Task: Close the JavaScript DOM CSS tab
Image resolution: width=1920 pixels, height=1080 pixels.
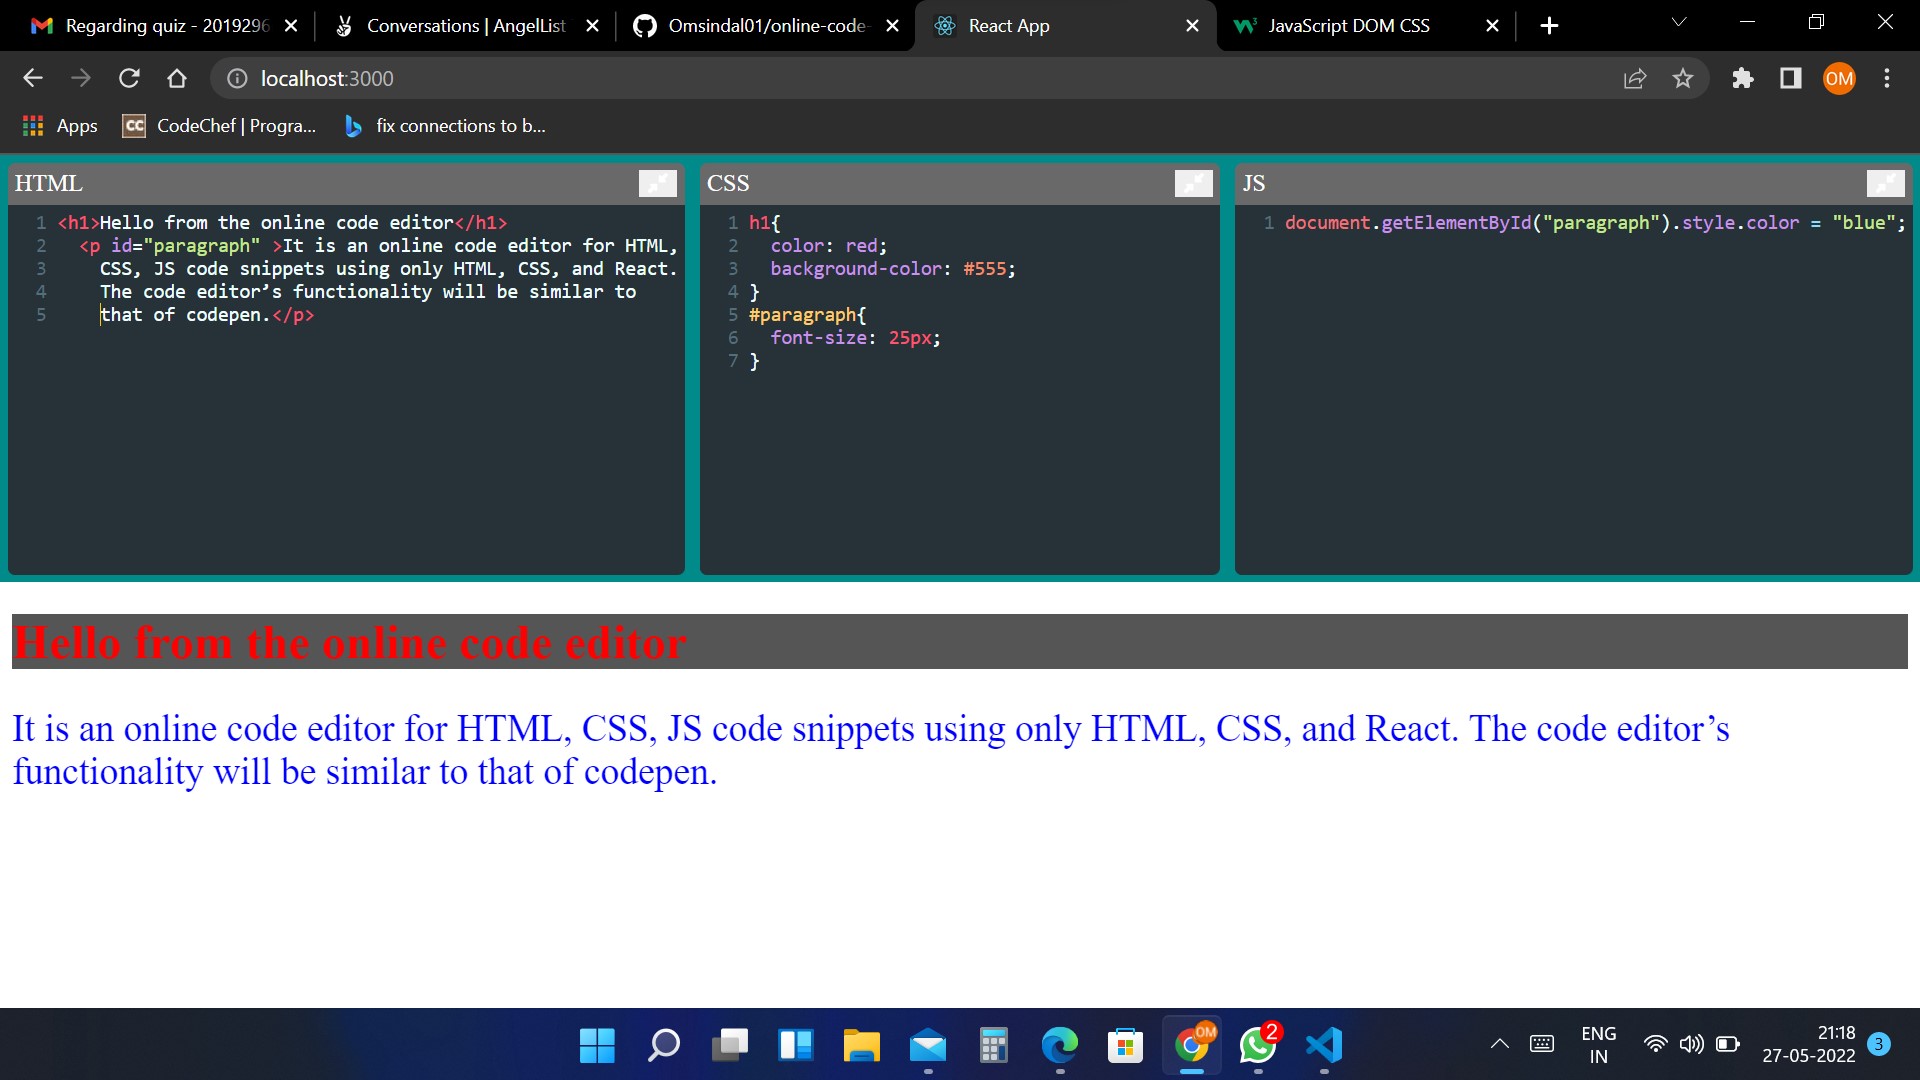Action: click(x=1492, y=26)
